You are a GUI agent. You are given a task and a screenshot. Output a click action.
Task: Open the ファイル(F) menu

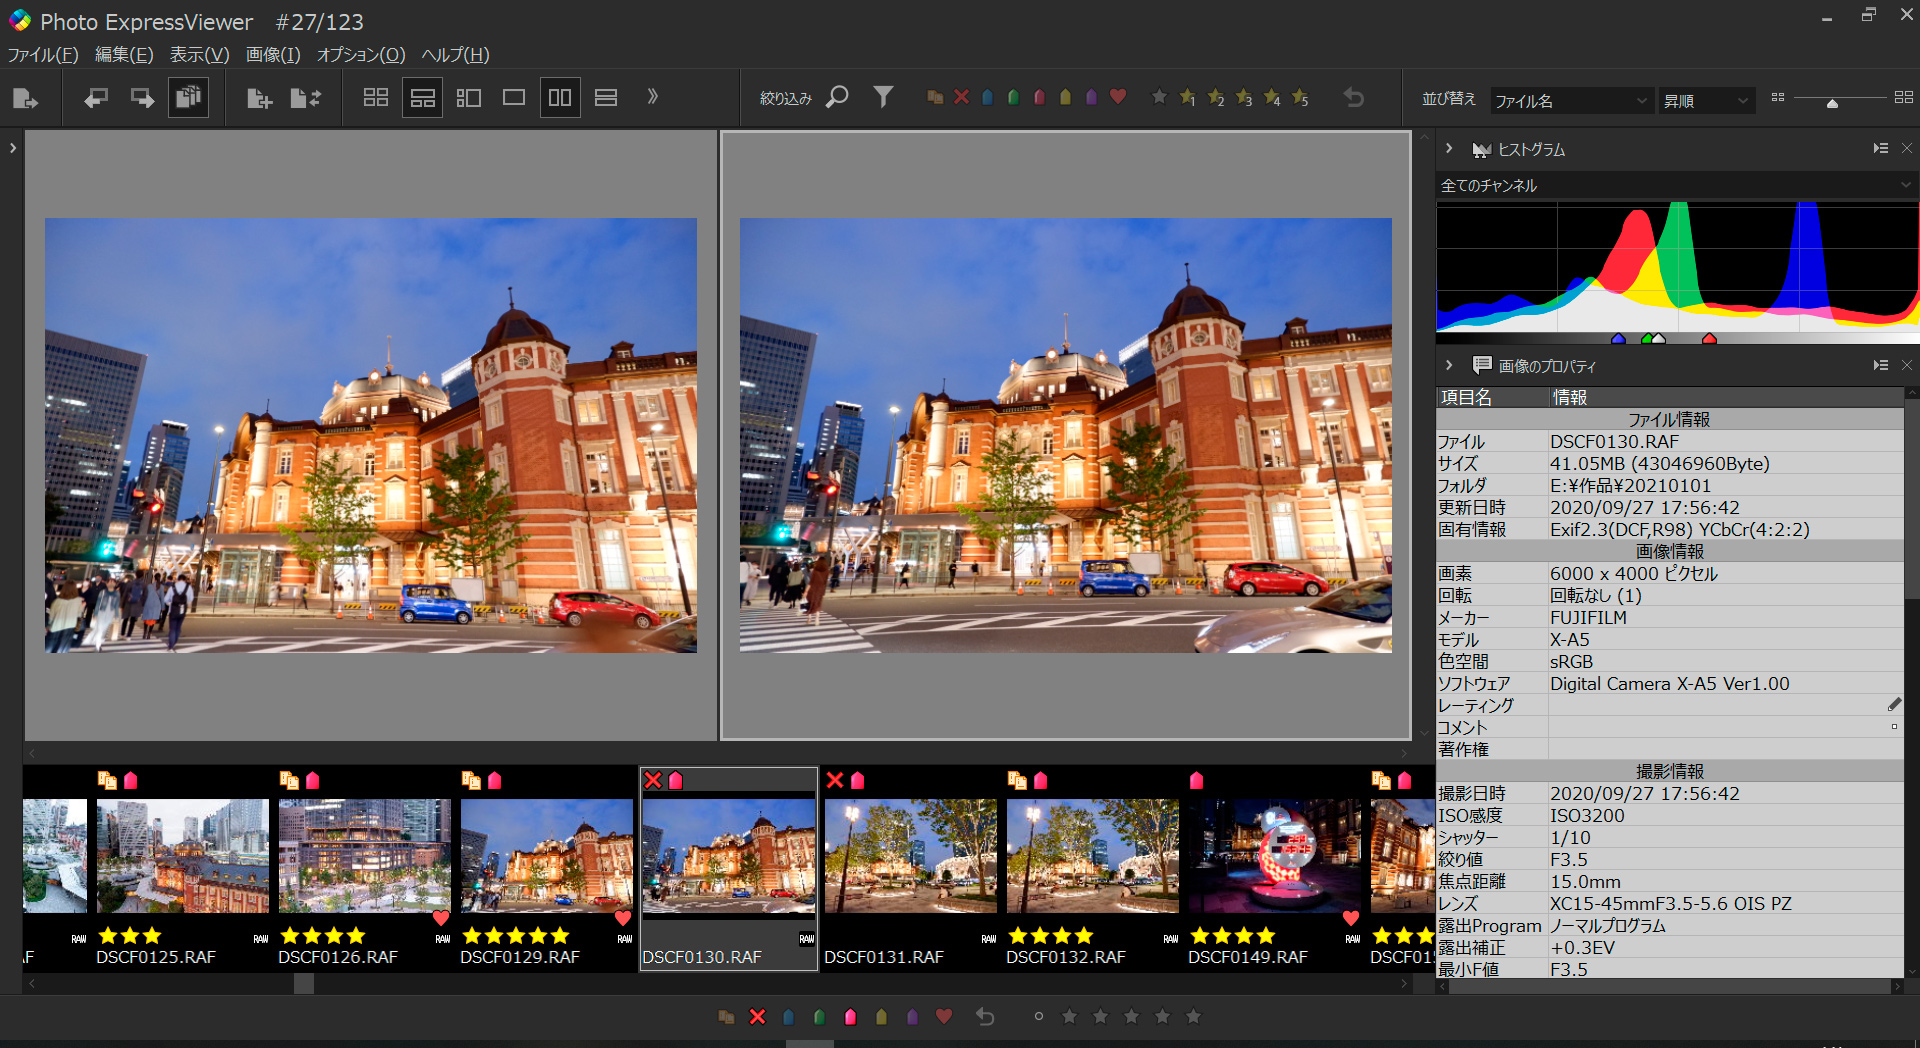(43, 55)
